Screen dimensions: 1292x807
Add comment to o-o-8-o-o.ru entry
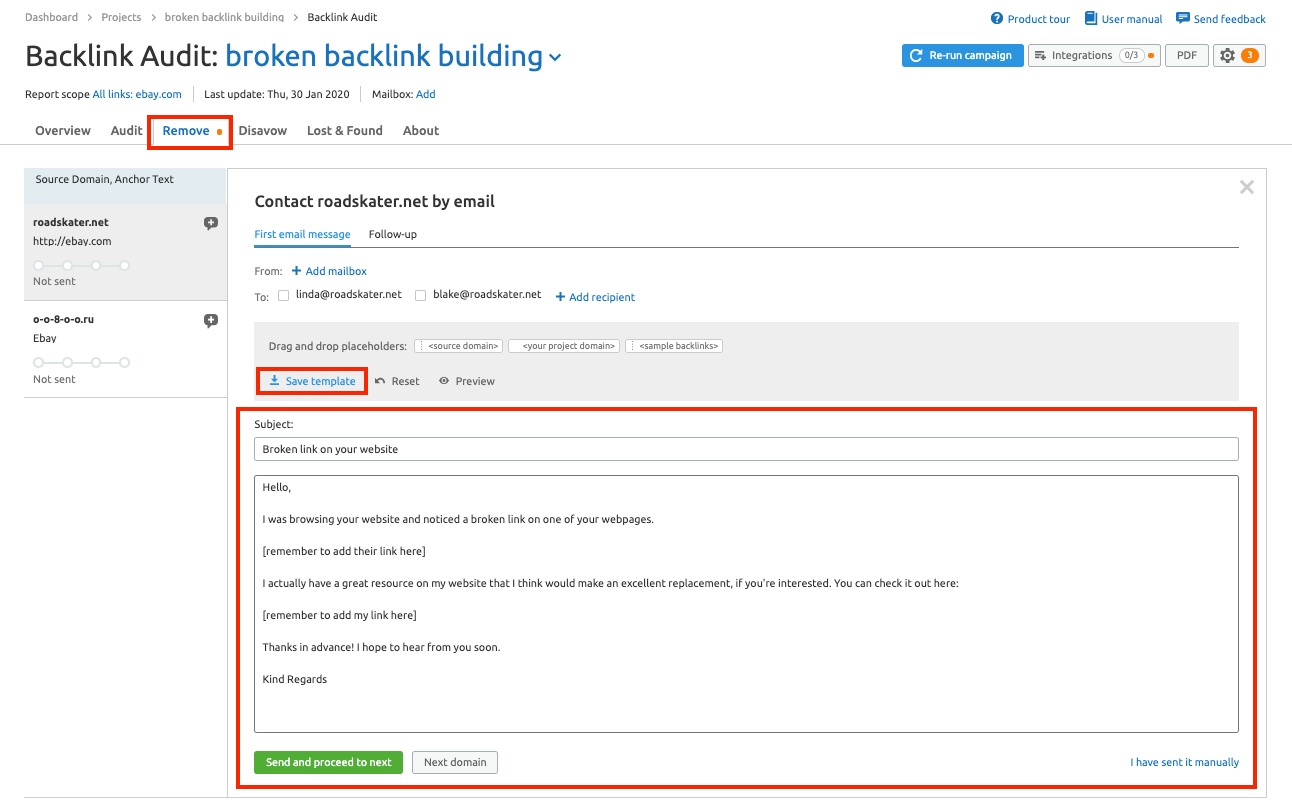click(210, 321)
